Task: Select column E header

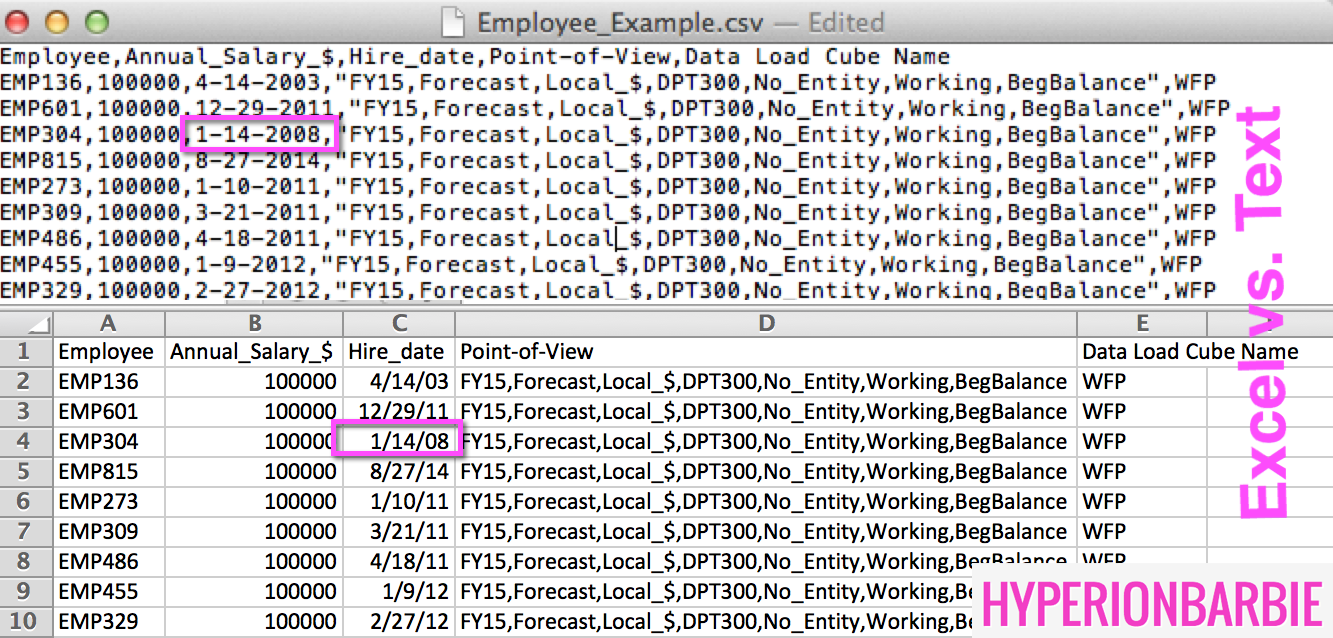Action: click(1141, 323)
